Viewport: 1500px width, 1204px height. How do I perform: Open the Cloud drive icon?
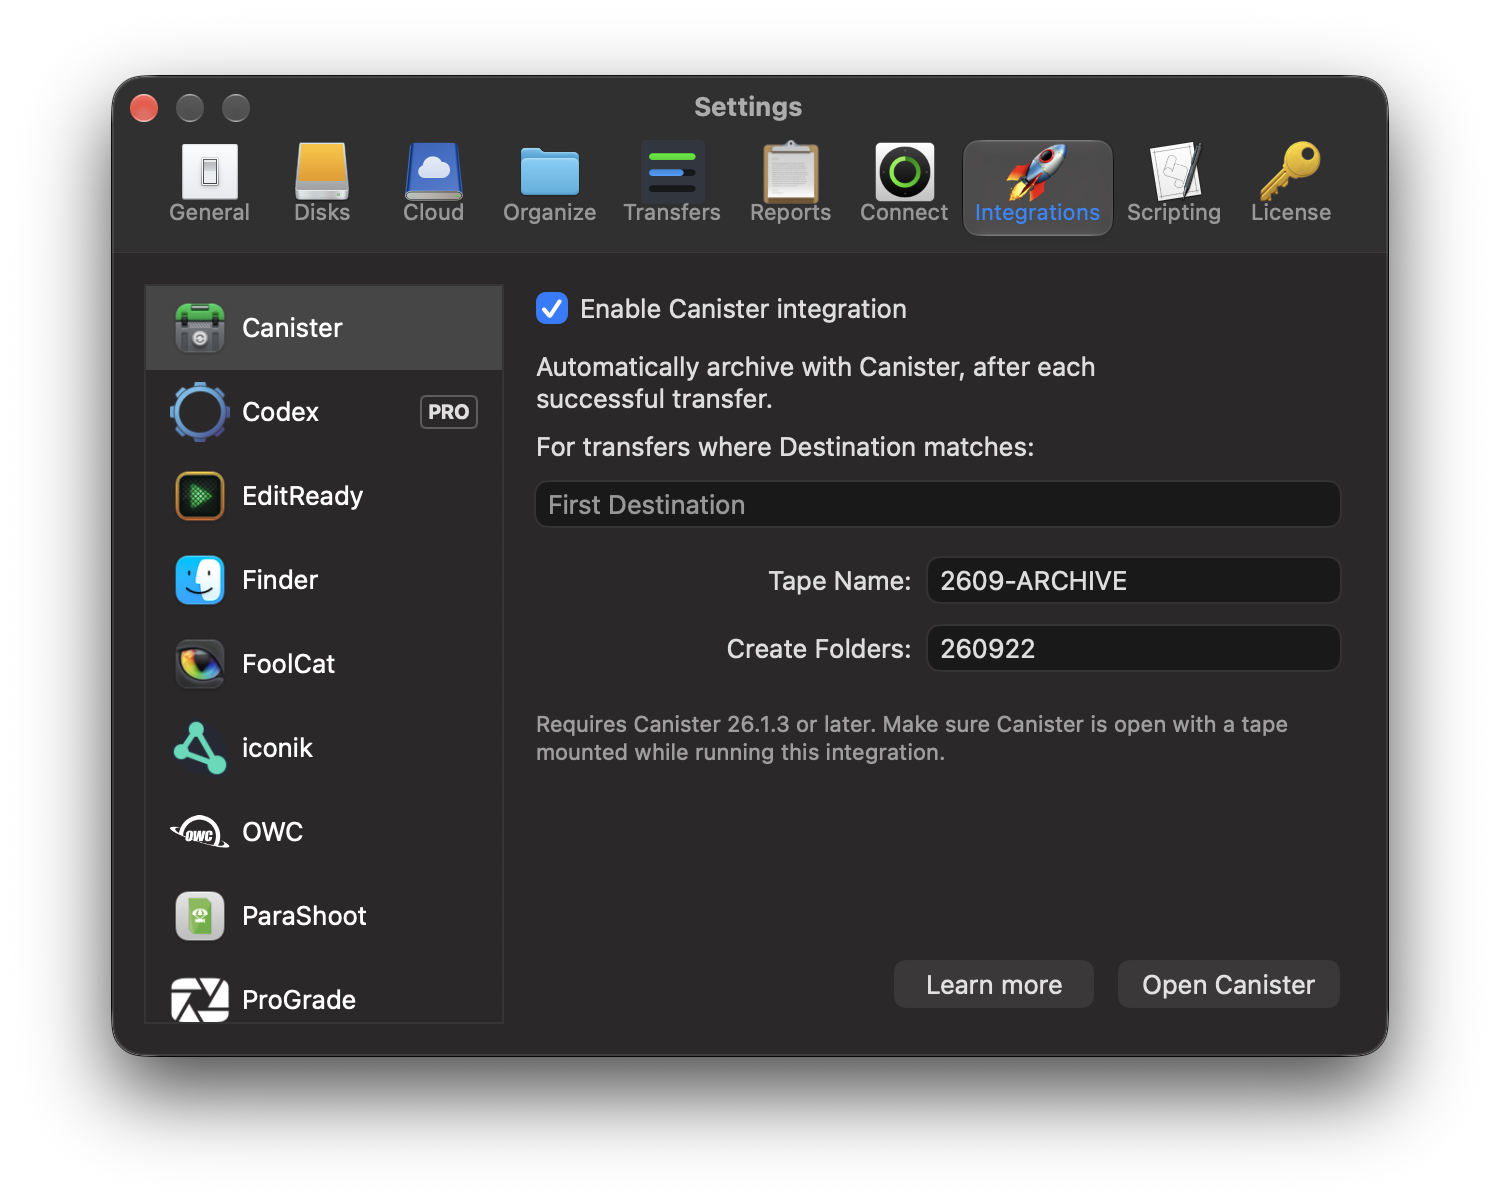point(434,171)
